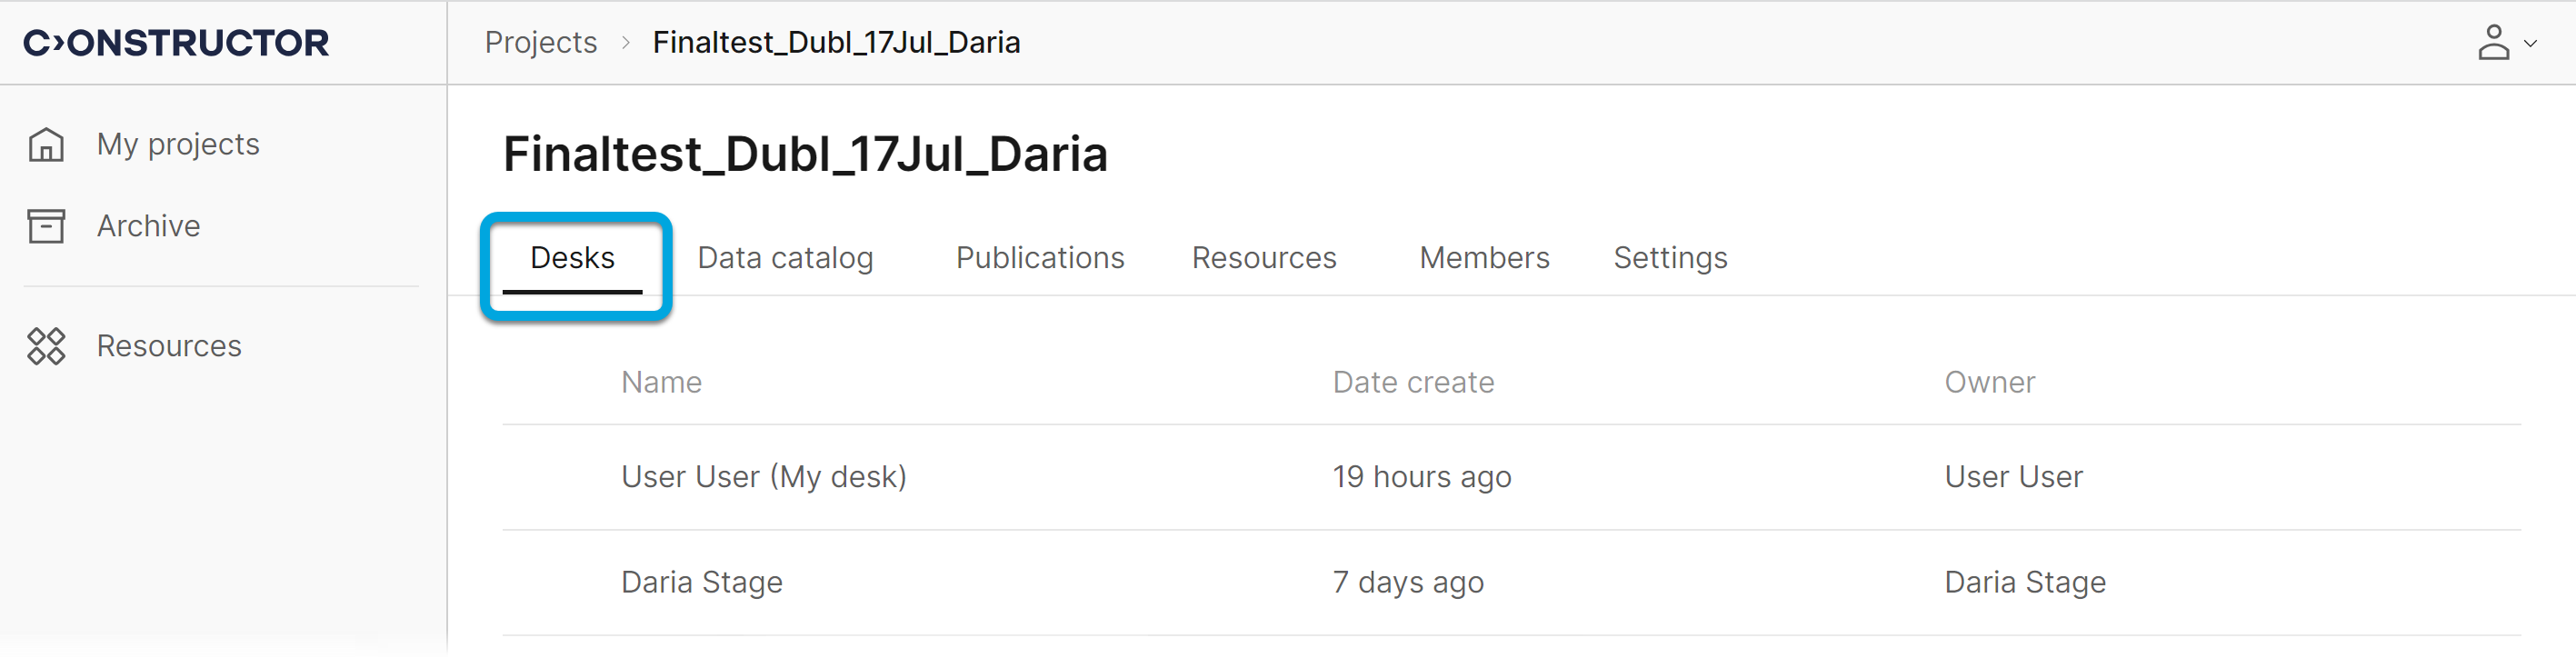
Task: Open My projects from the sidebar
Action: [177, 144]
